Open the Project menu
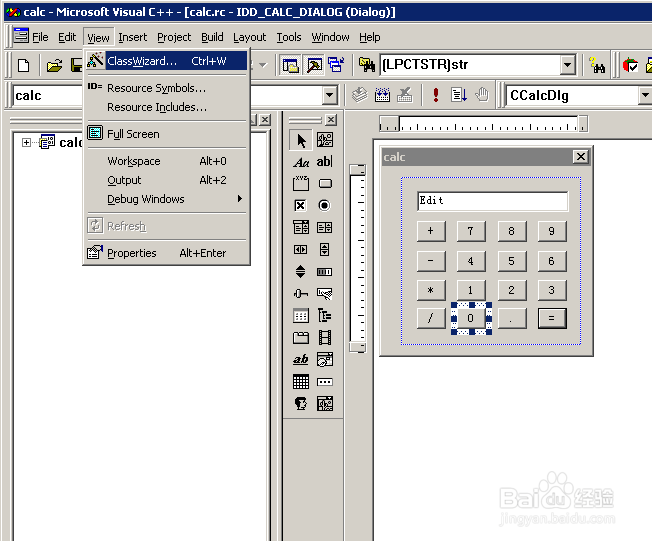The width and height of the screenshot is (652, 541). tap(174, 37)
